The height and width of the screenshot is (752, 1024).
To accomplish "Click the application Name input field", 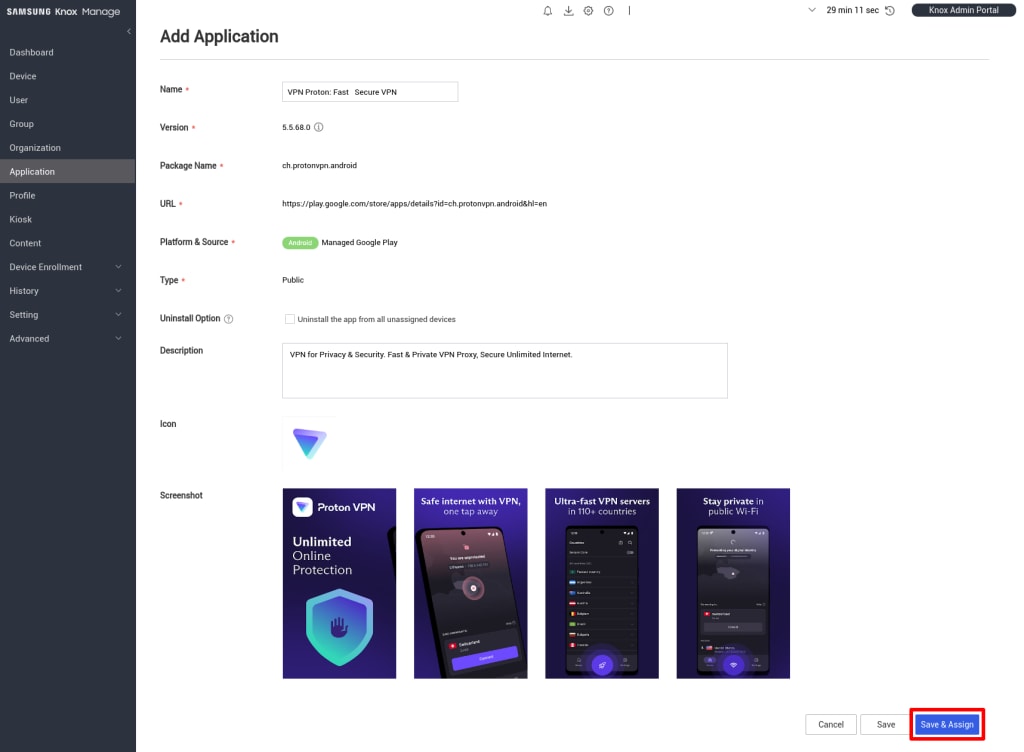I will click(x=370, y=92).
